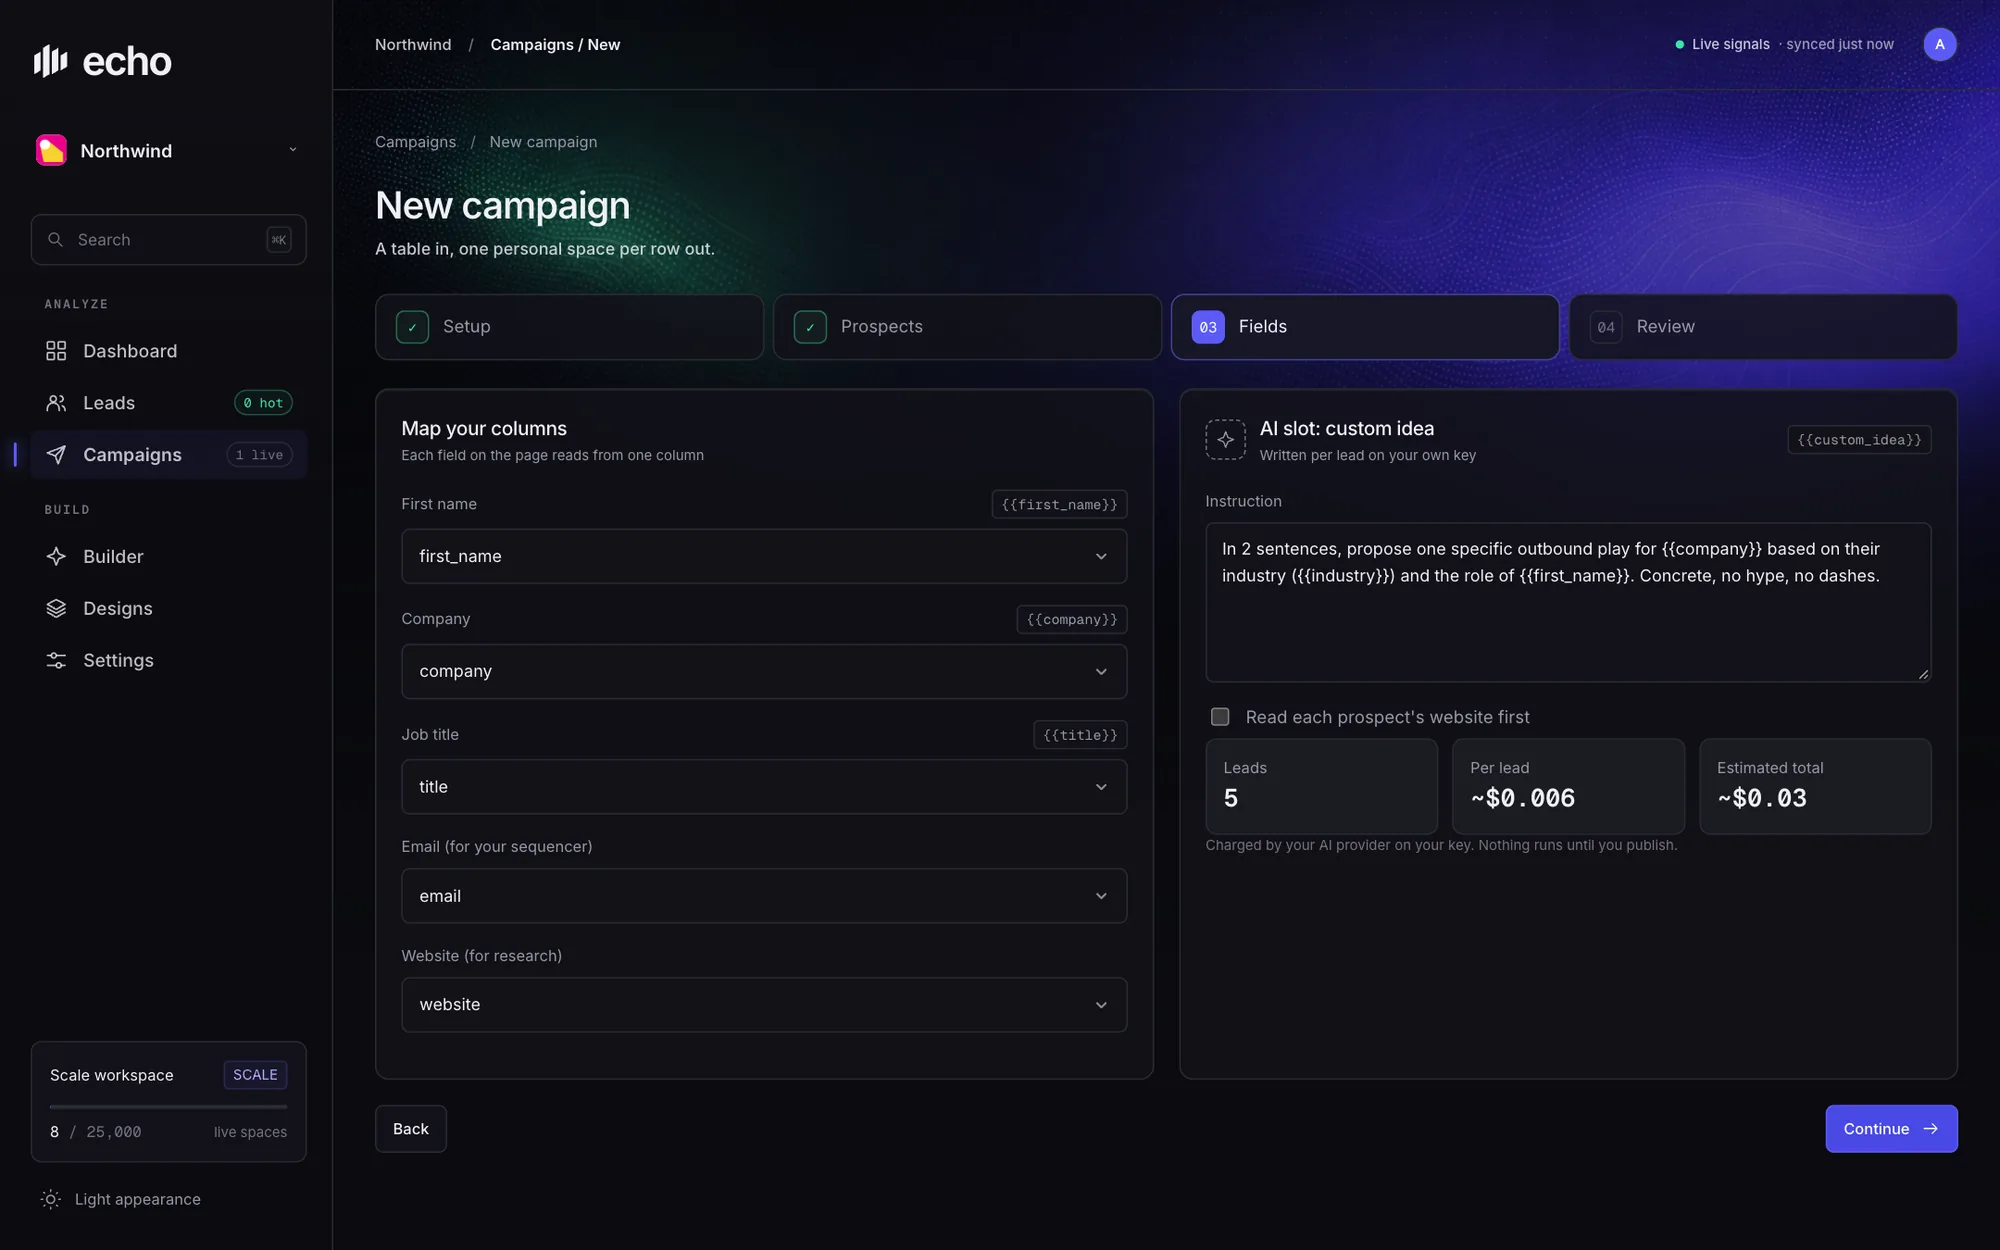Screen dimensions: 2000x1250
Task: Go to the Prospects step tab
Action: point(967,327)
